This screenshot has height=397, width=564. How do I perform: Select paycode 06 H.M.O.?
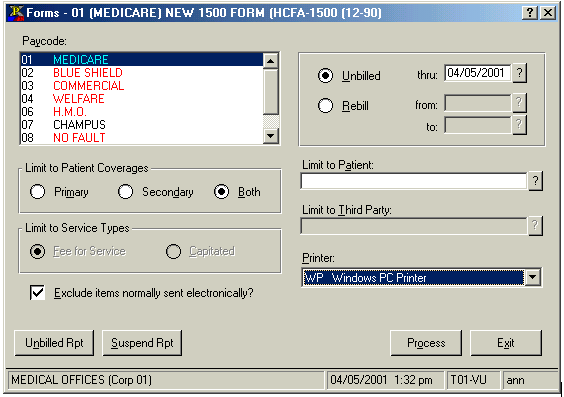(x=142, y=111)
